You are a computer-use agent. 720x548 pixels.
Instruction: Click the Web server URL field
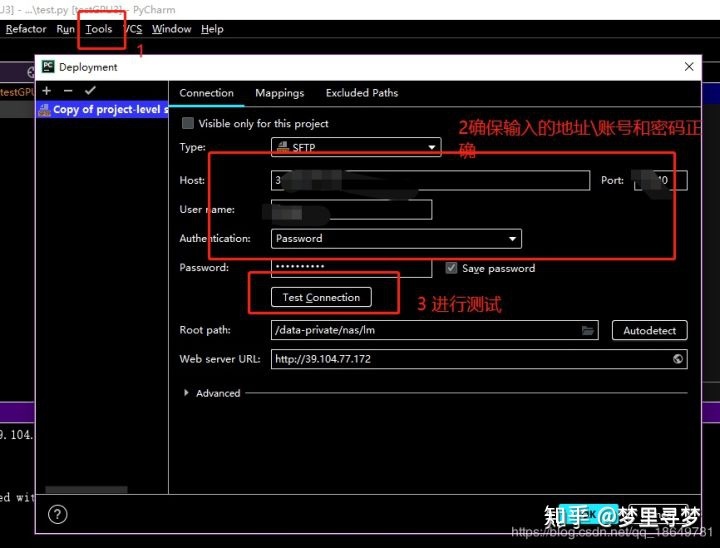coord(479,359)
